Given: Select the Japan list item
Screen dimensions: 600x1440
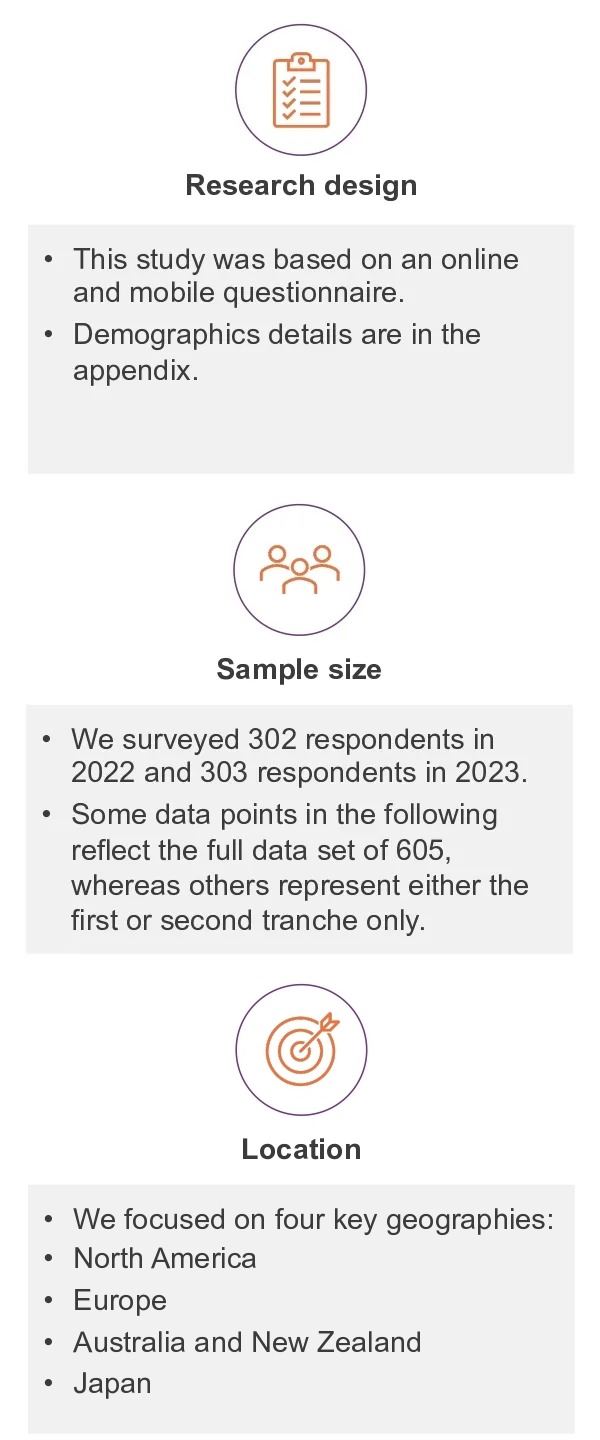Looking at the screenshot, I should tap(112, 1385).
